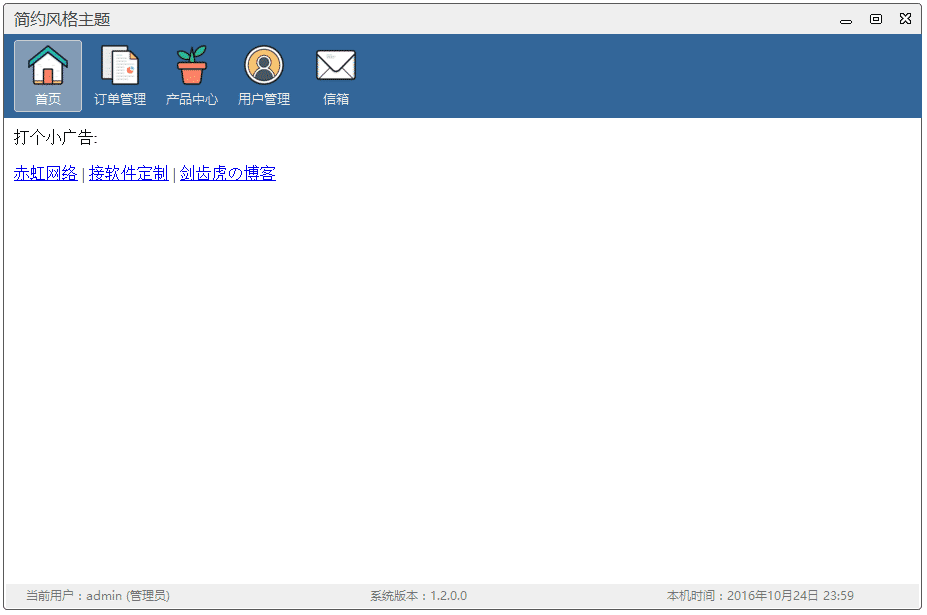Click the 系统版本 1.2.0.0 status text
Screen dimensions: 927x615
[418, 596]
